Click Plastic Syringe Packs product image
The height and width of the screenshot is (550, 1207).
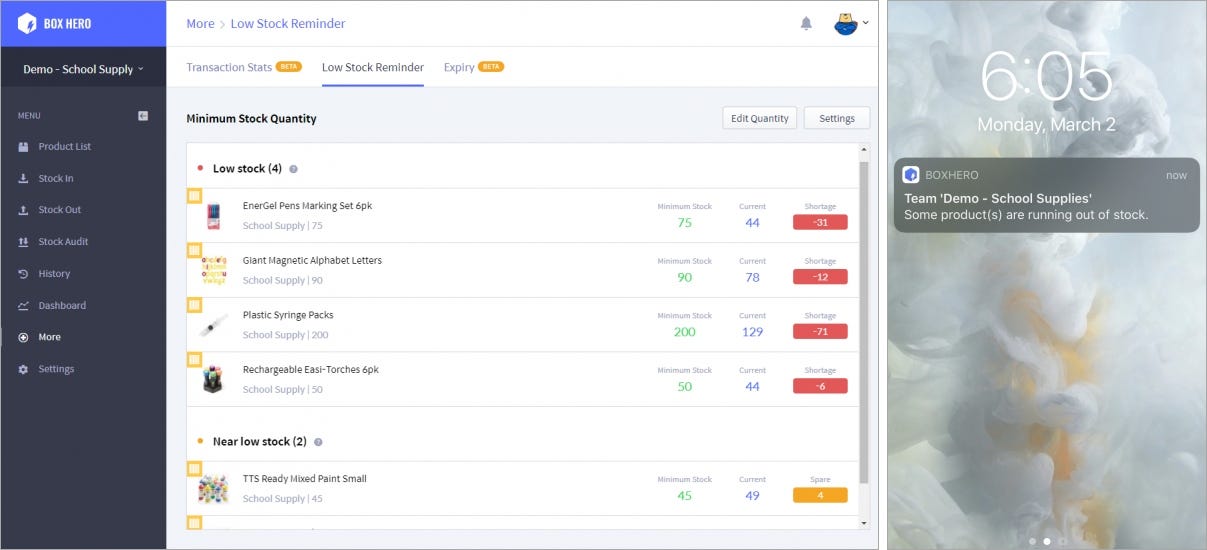pos(213,325)
